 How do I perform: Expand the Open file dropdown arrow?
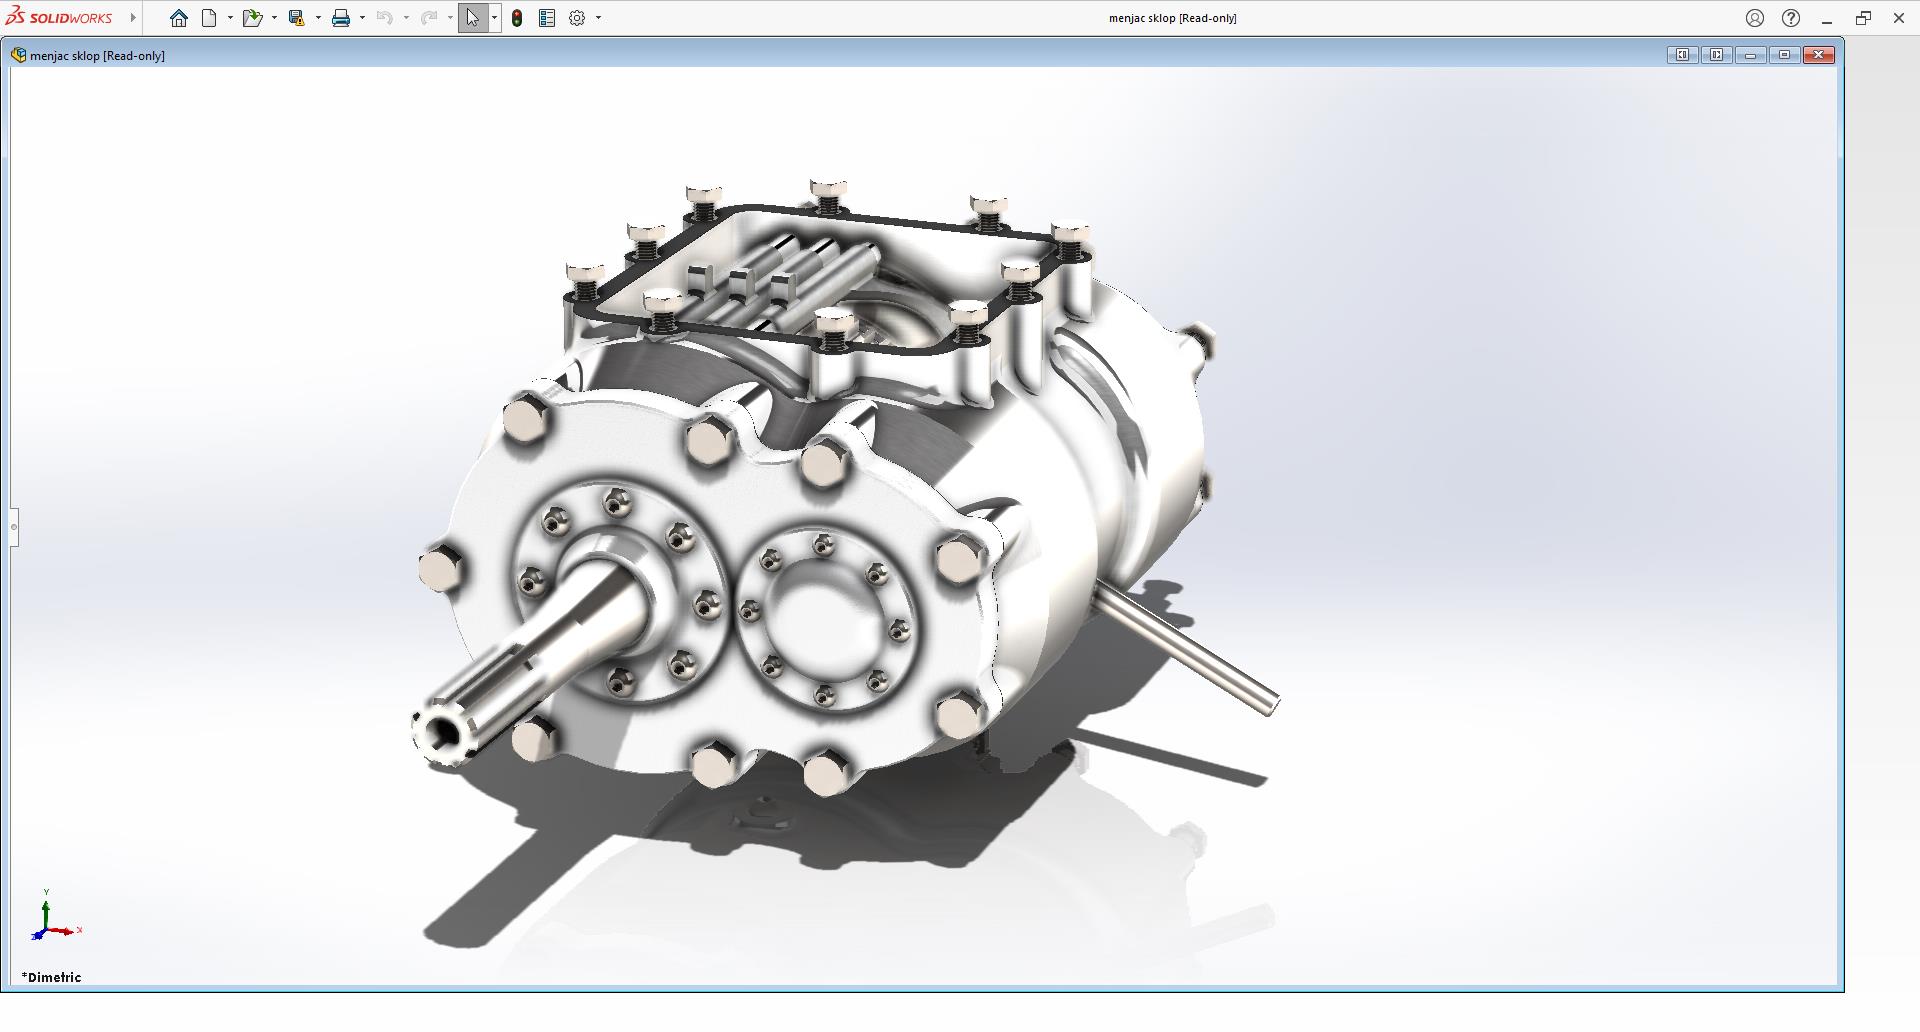coord(274,18)
